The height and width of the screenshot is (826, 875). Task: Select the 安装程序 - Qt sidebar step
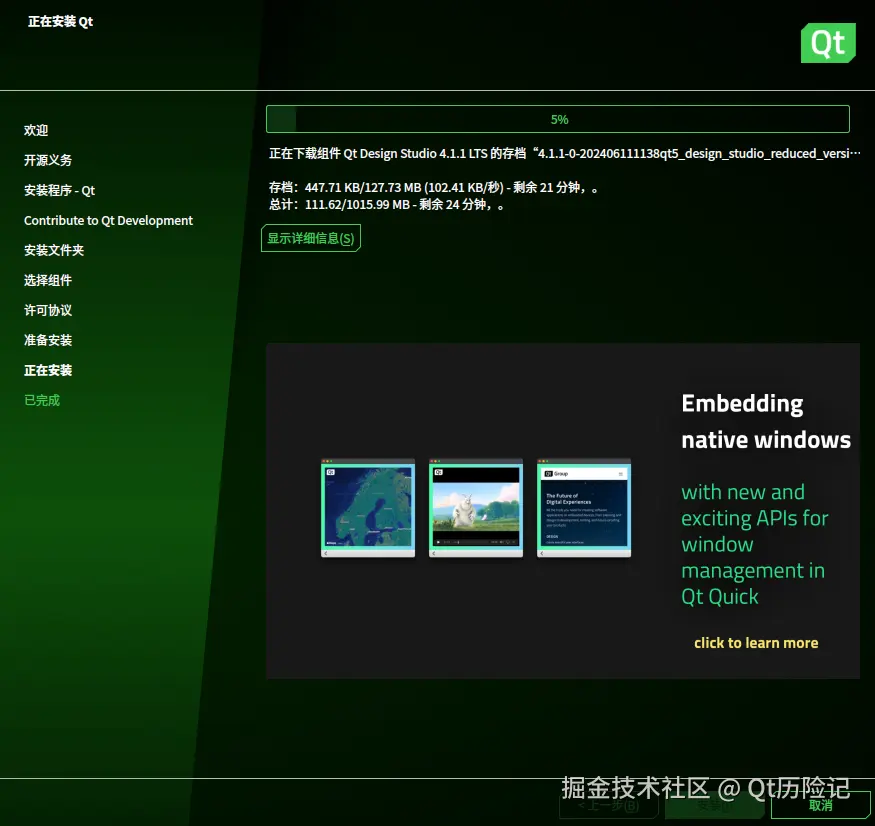click(x=59, y=190)
